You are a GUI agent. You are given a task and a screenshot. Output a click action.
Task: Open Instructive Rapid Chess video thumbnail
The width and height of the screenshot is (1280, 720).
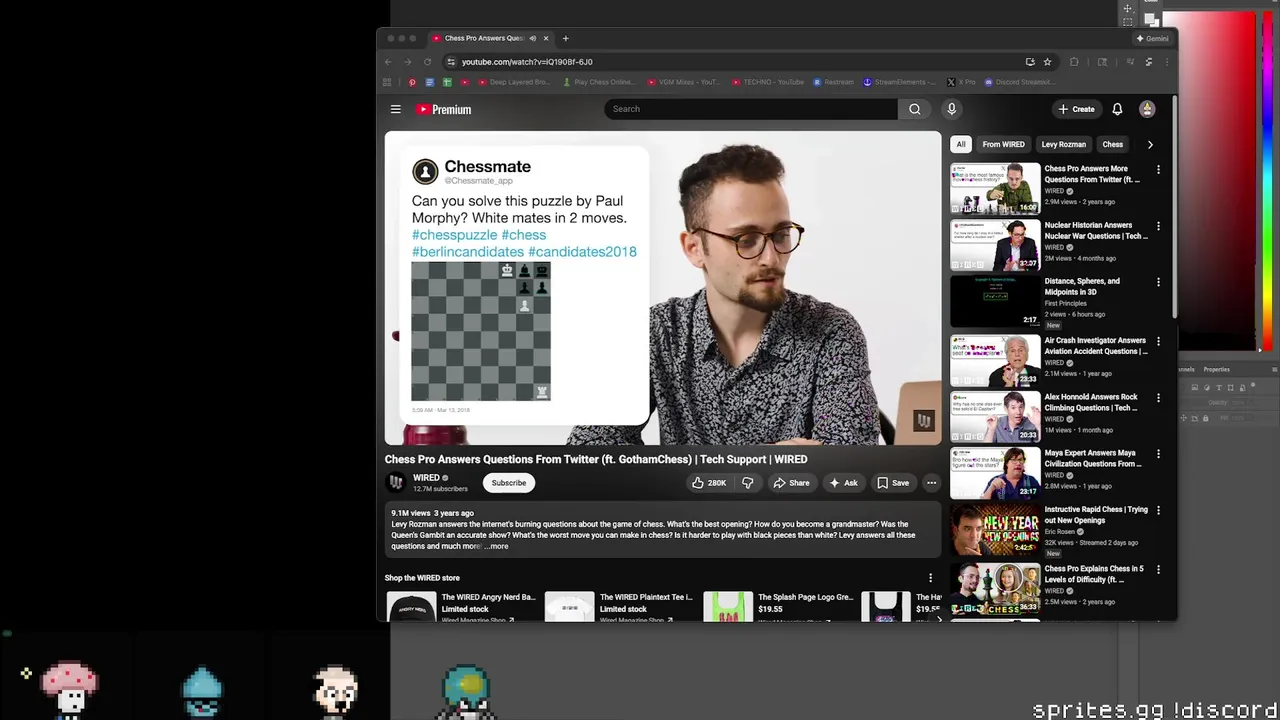(x=995, y=529)
